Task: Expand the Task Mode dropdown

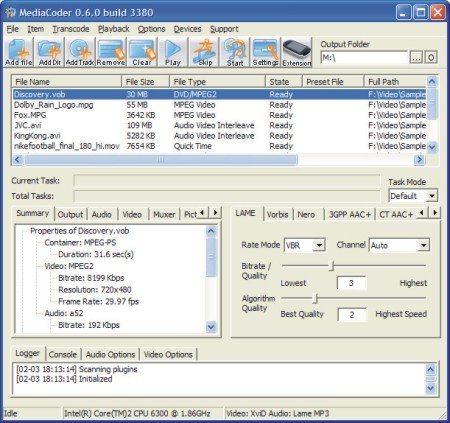Action: click(432, 196)
